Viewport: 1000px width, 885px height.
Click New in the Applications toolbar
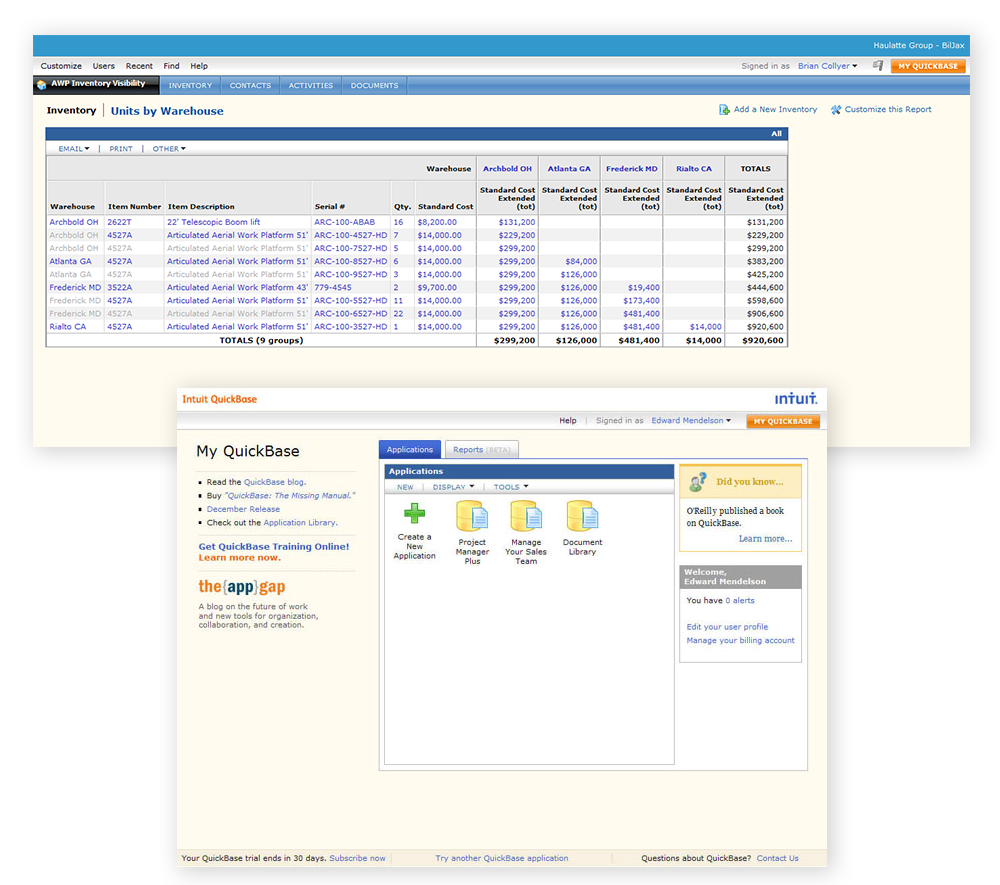click(x=405, y=487)
